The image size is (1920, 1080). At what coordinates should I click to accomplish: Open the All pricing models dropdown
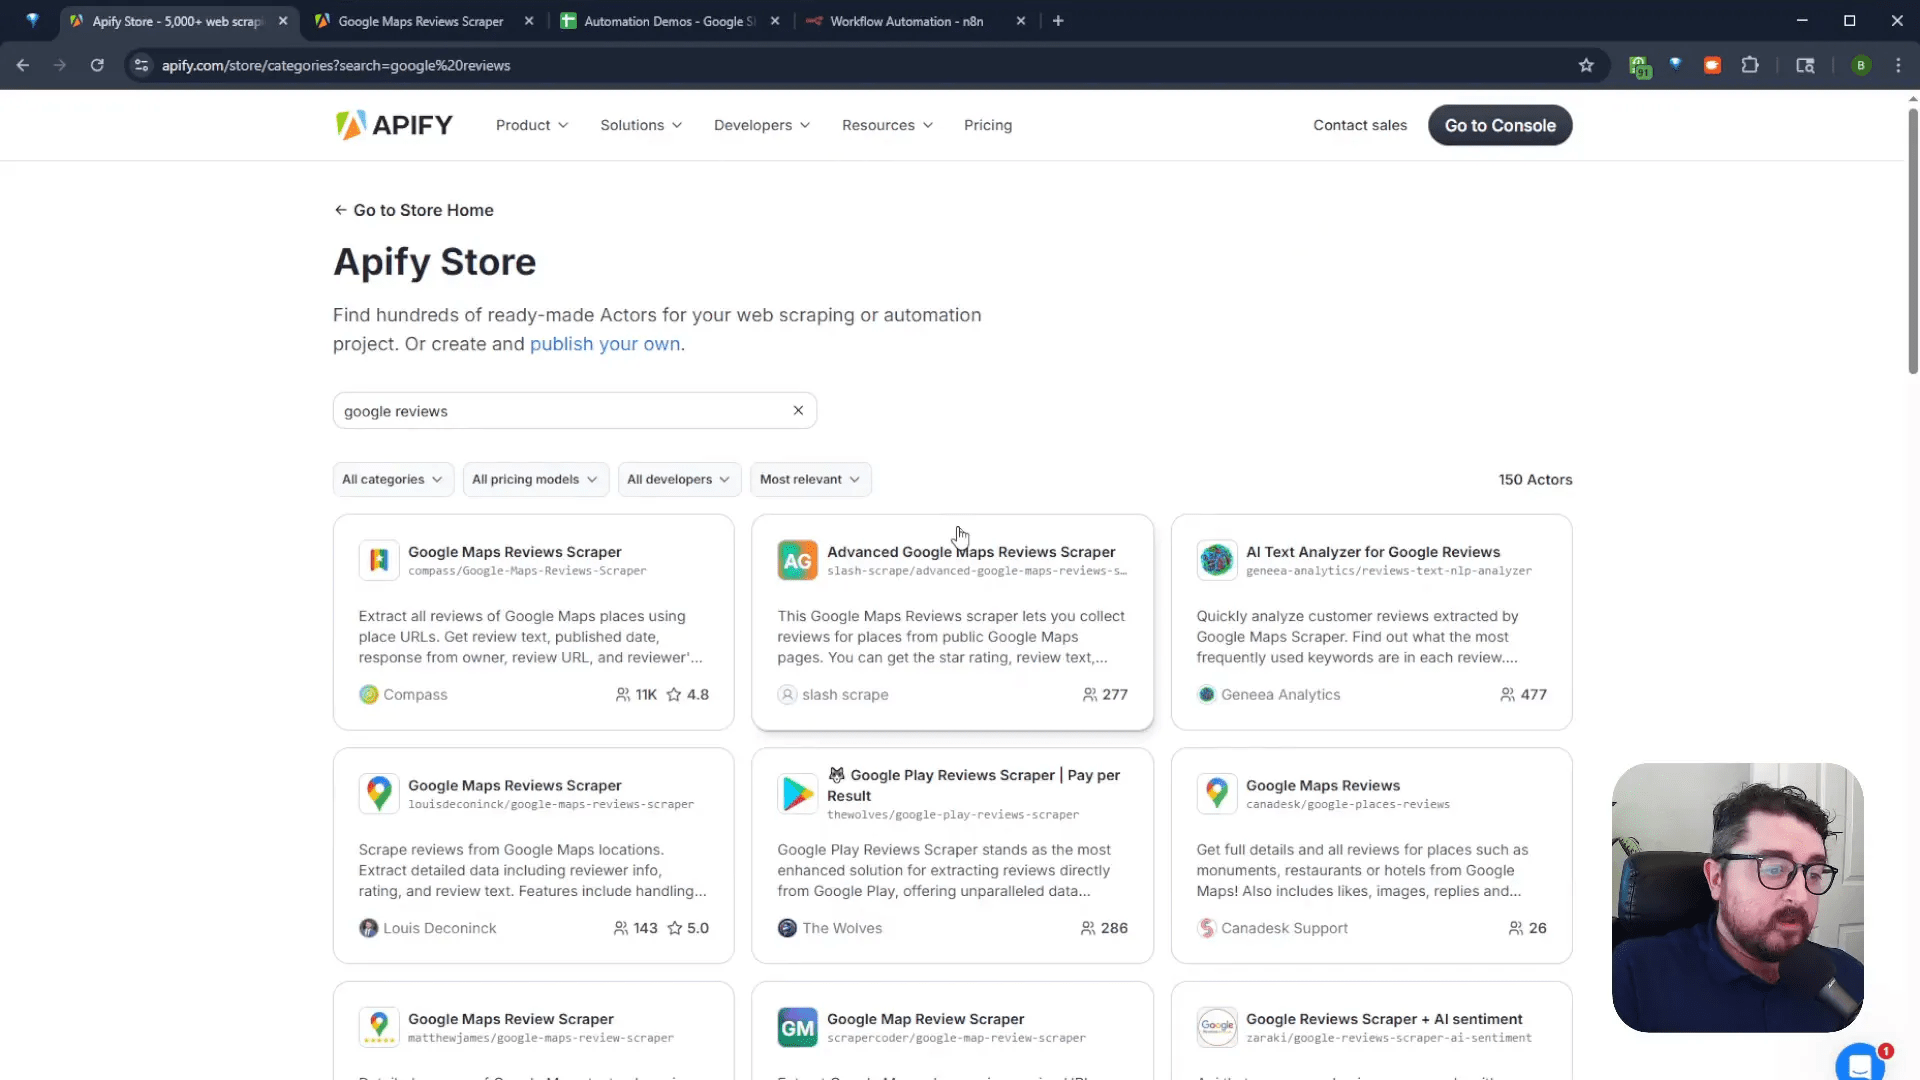535,479
